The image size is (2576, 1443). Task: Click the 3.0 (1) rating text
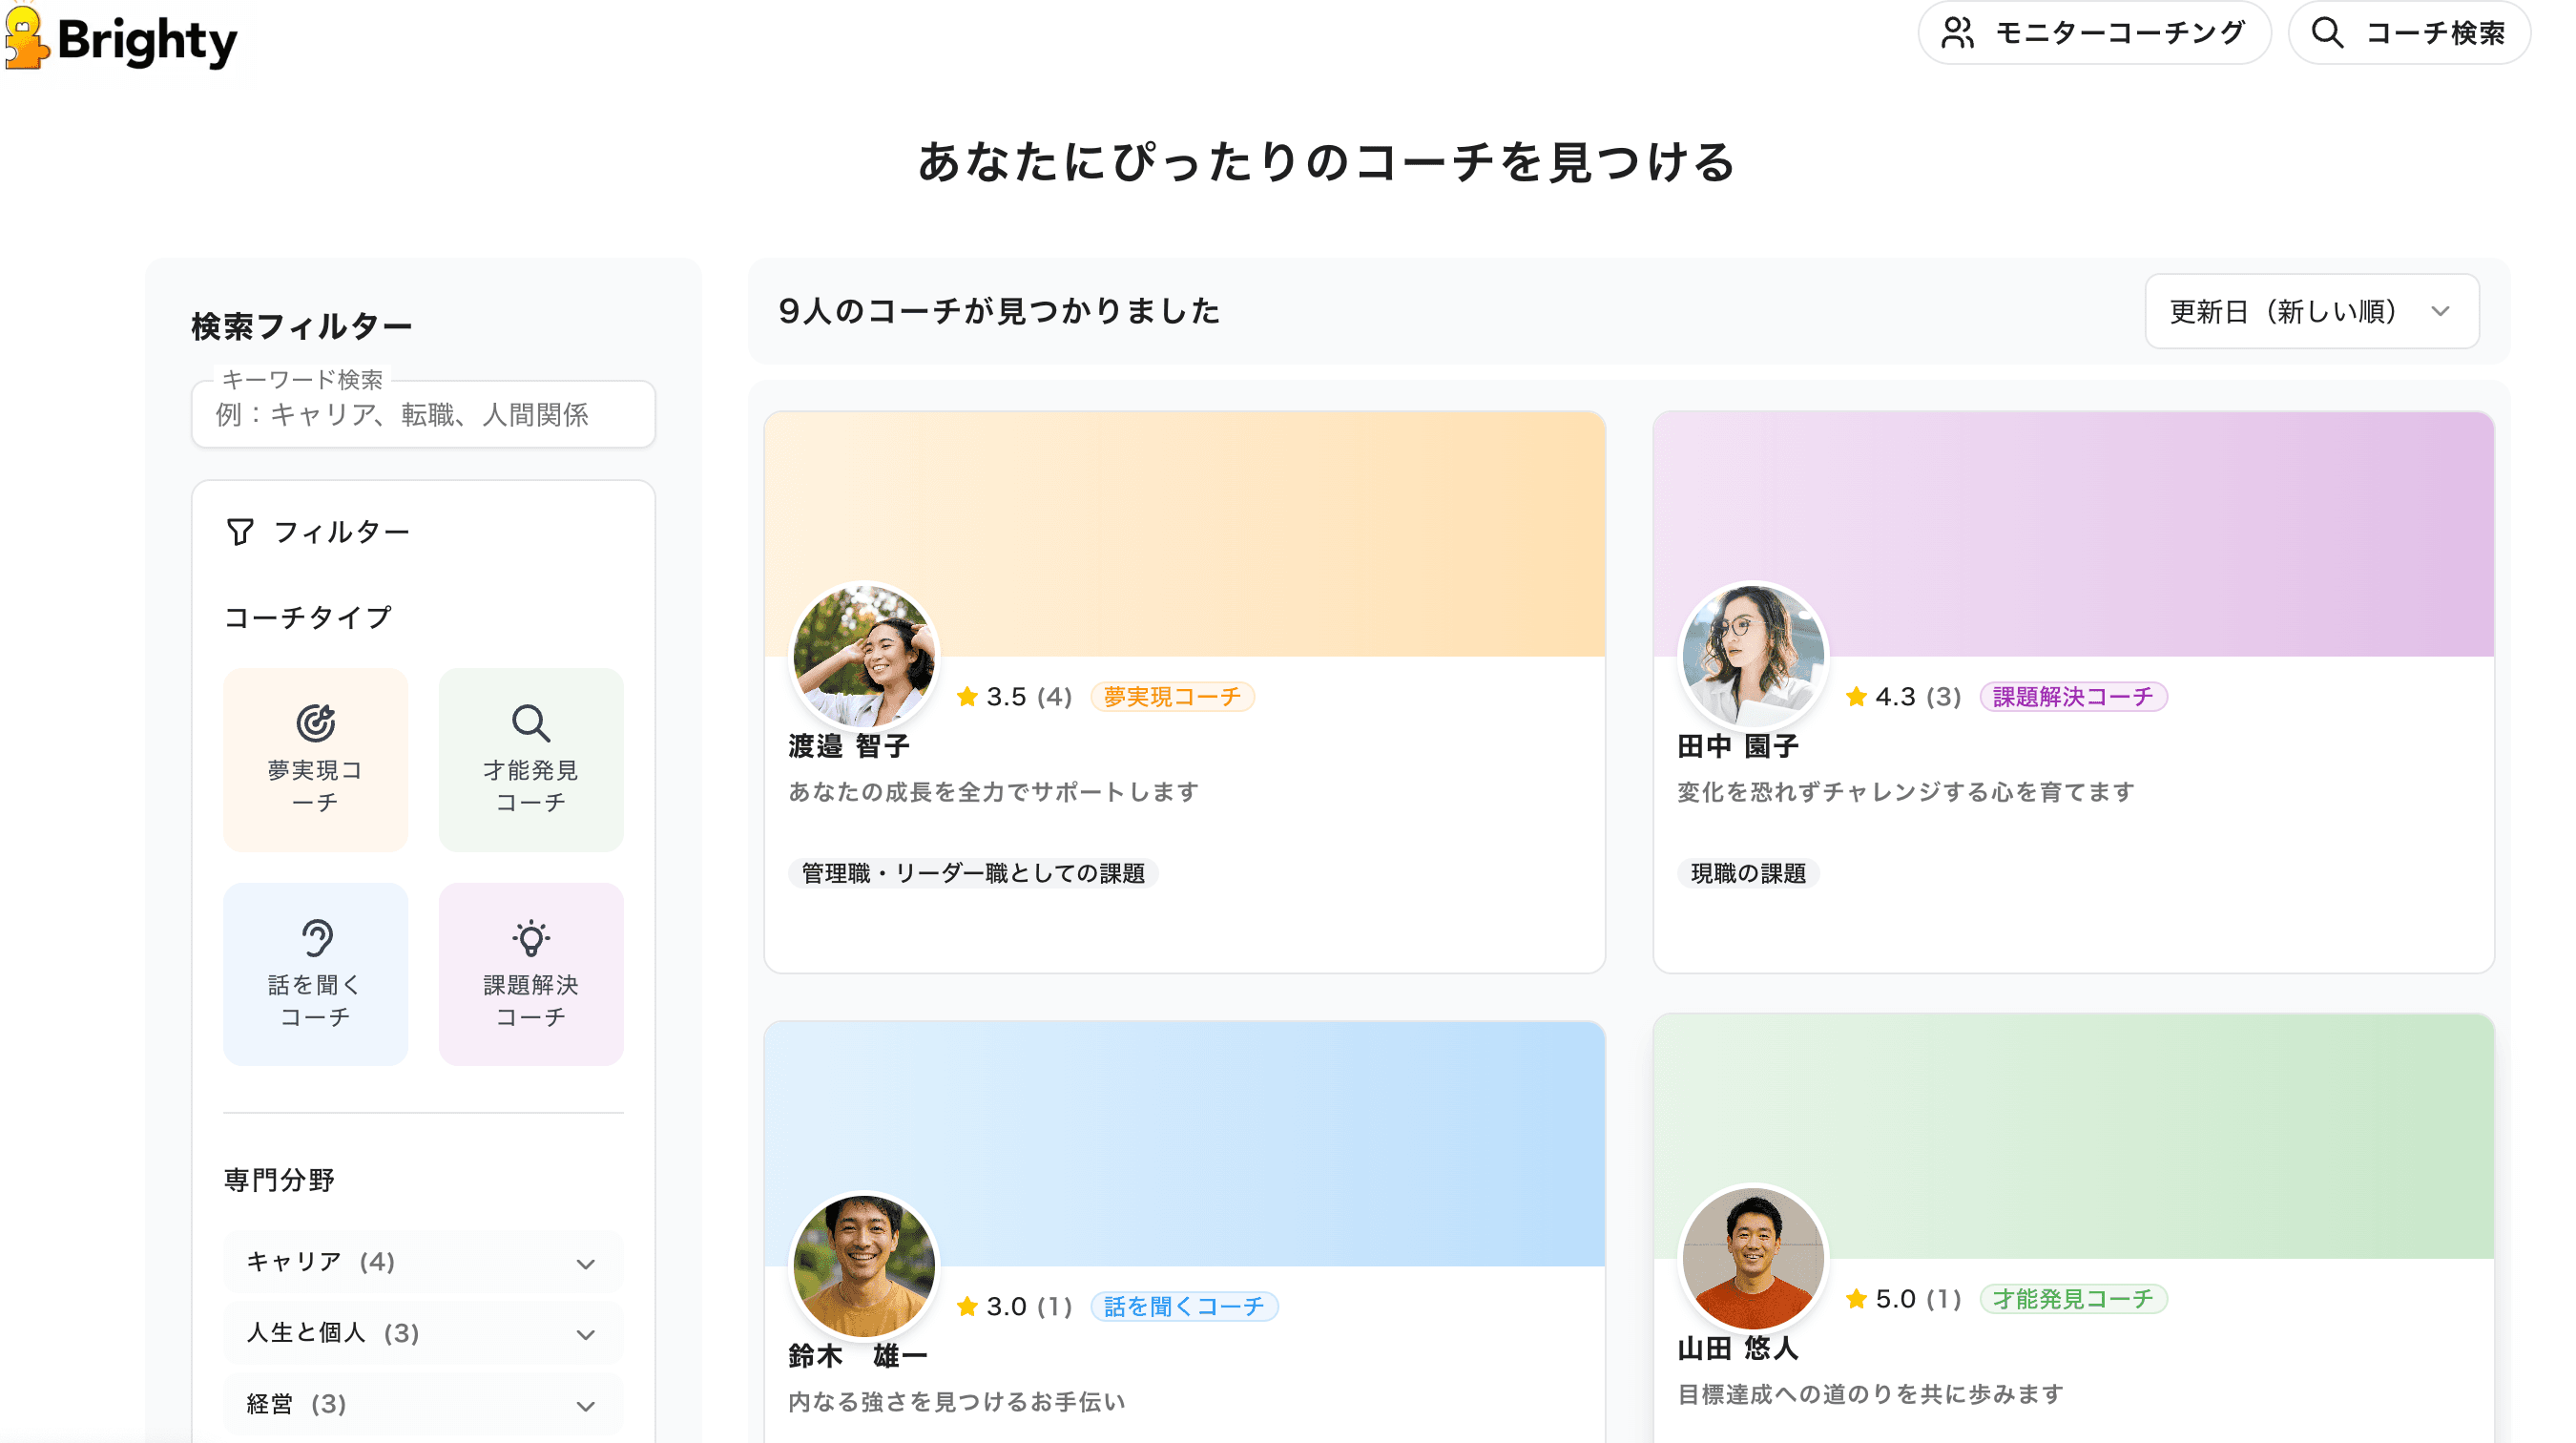click(1029, 1306)
